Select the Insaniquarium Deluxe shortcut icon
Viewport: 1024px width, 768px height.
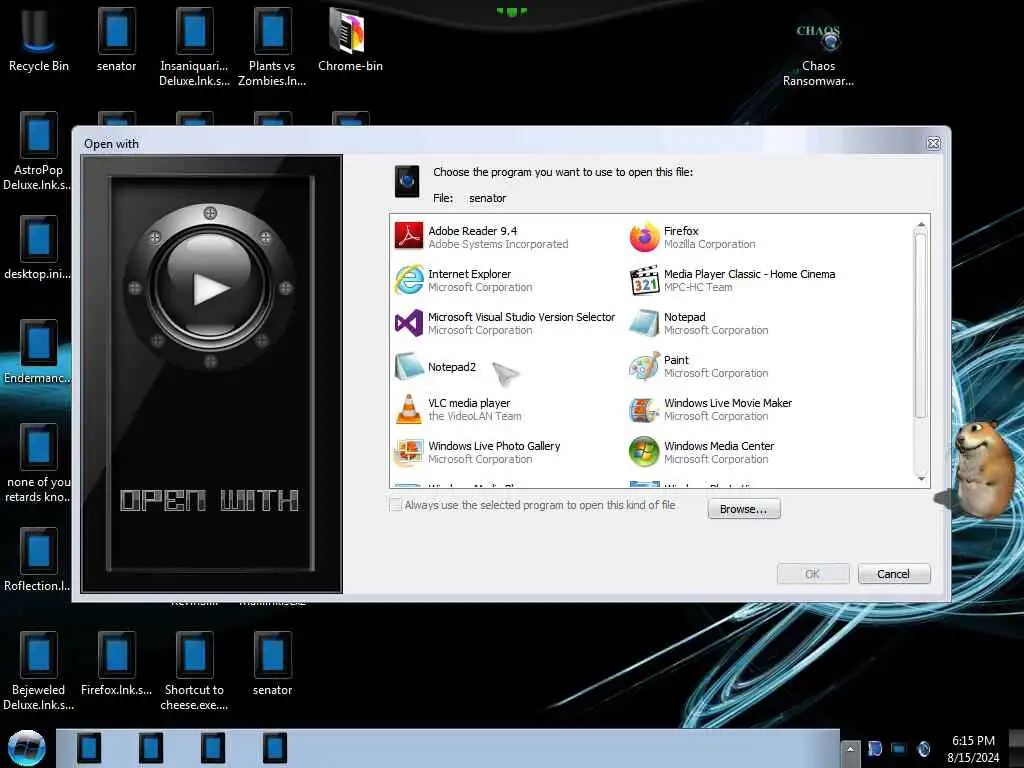click(x=195, y=47)
